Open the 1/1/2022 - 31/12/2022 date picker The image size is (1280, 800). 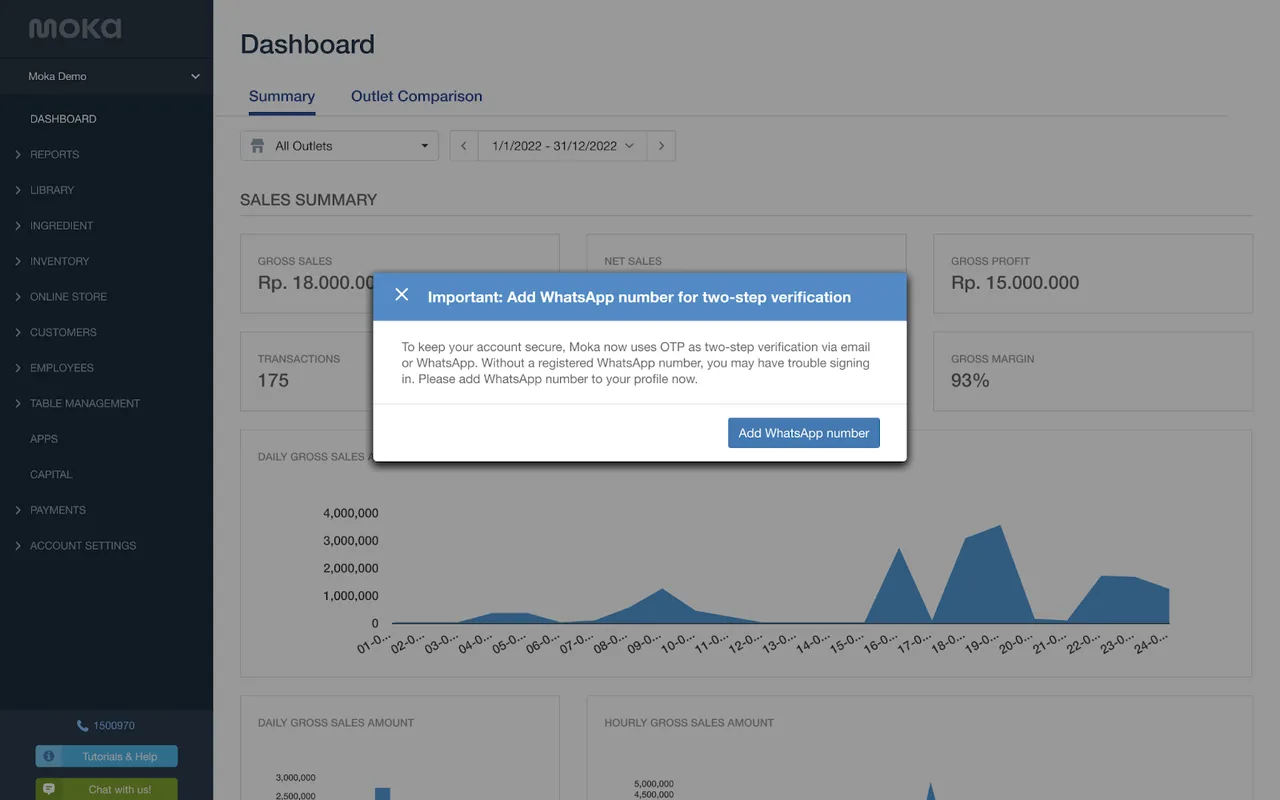click(562, 146)
